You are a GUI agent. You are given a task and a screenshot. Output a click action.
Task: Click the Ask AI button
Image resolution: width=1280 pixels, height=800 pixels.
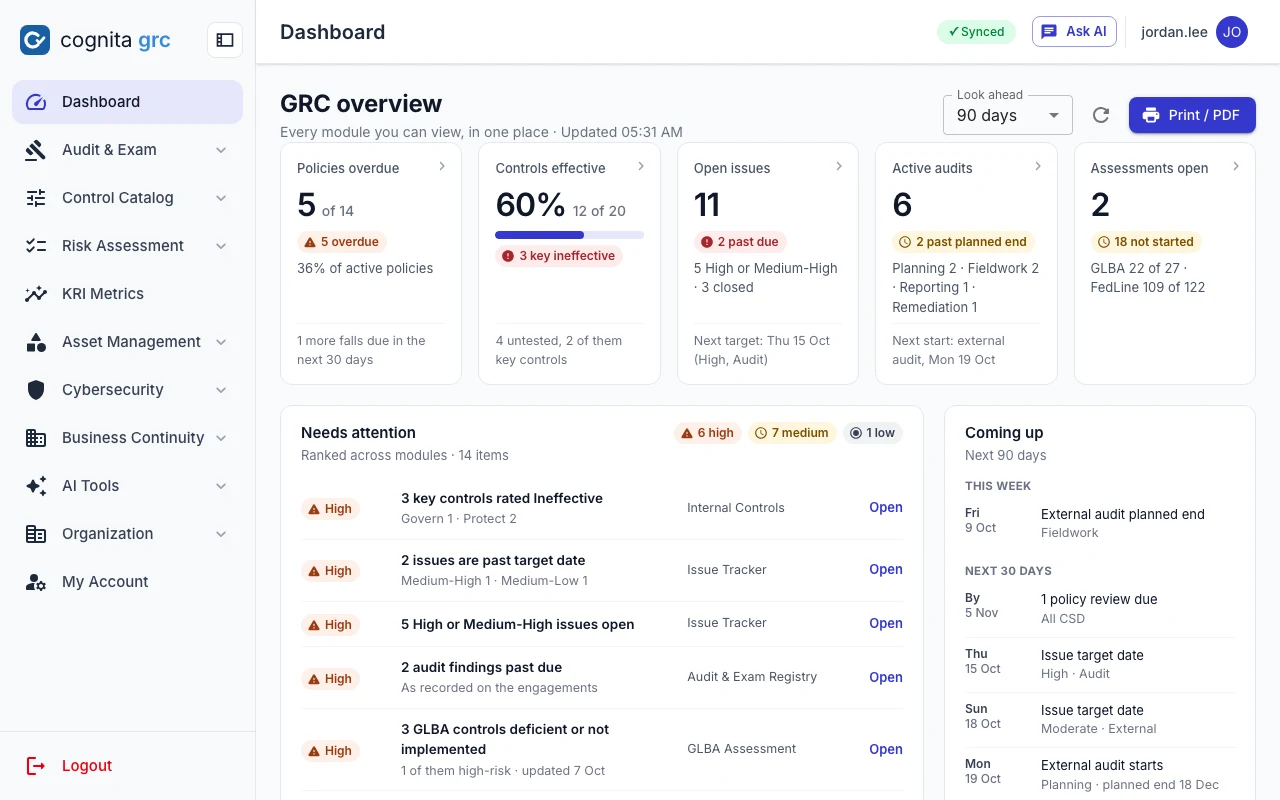pos(1074,32)
